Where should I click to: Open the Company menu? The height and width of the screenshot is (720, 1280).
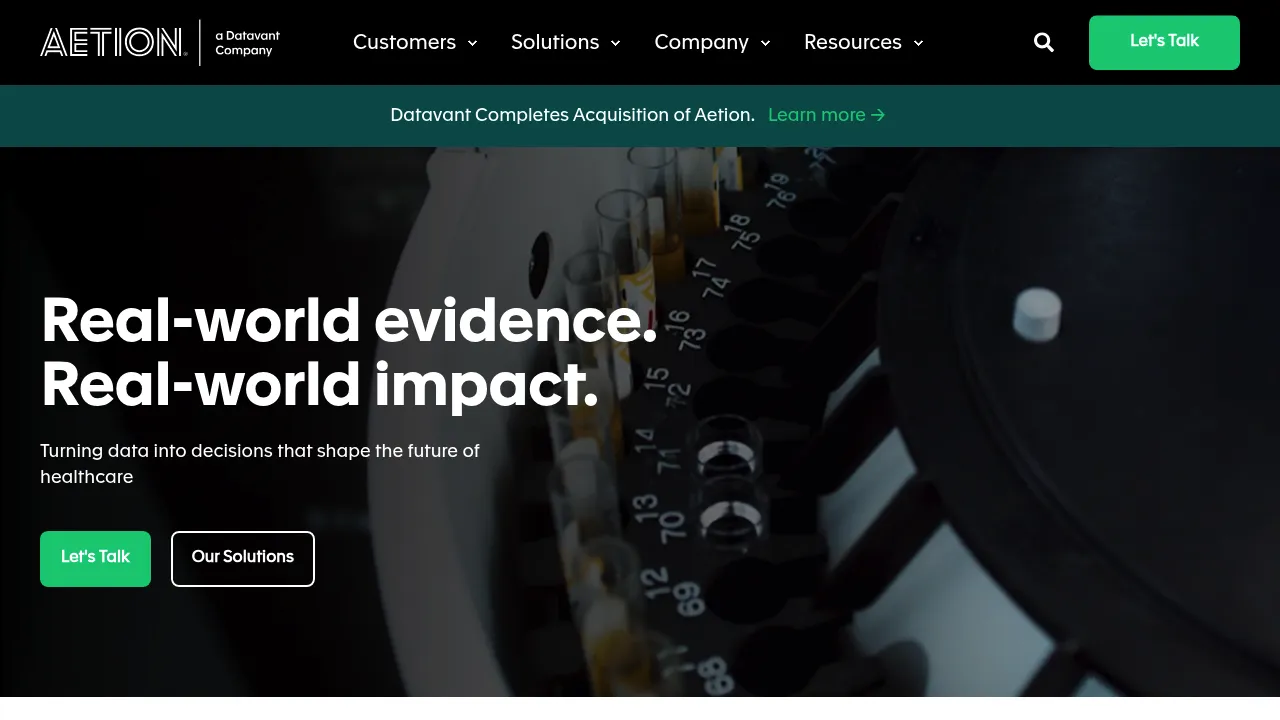point(701,42)
